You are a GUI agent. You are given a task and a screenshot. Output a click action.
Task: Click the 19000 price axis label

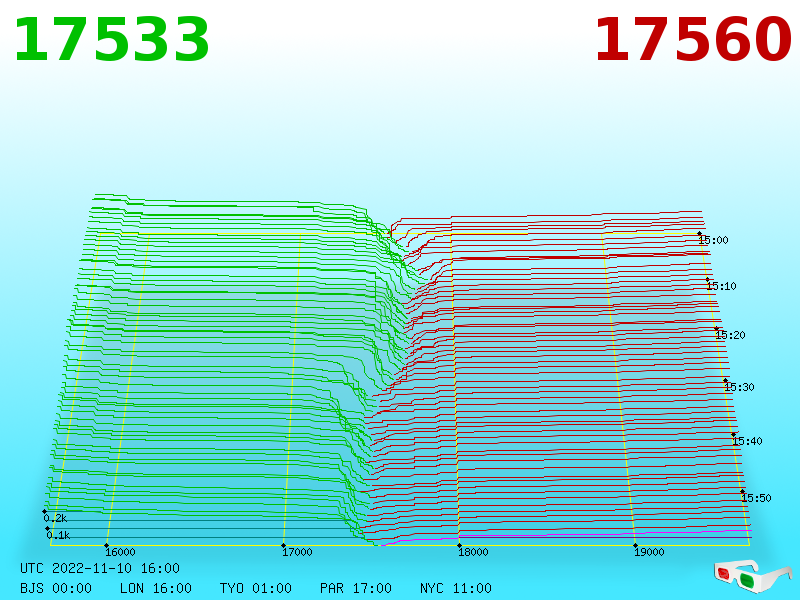click(649, 552)
